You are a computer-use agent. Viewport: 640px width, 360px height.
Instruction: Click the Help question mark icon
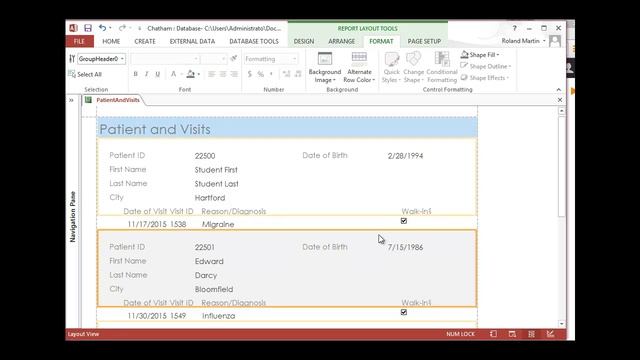(x=514, y=28)
